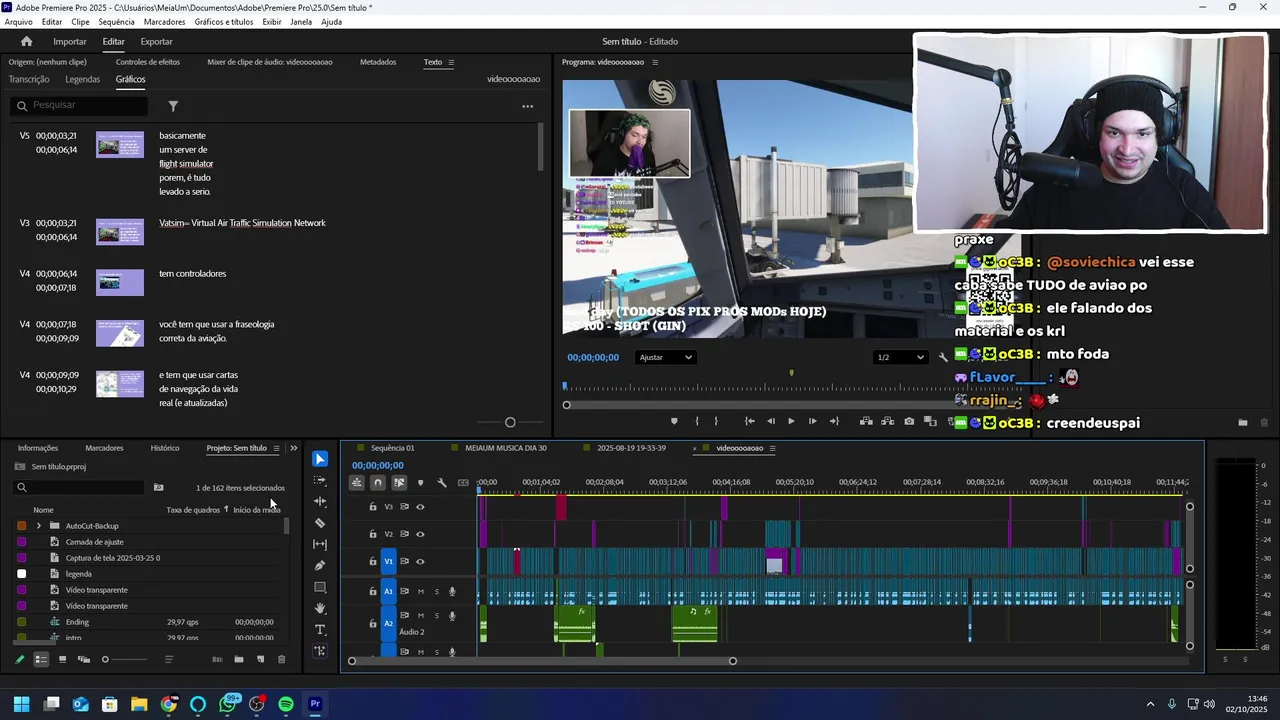Click the Lift button in Program monitor
Viewport: 1280px width, 720px height.
coord(866,421)
